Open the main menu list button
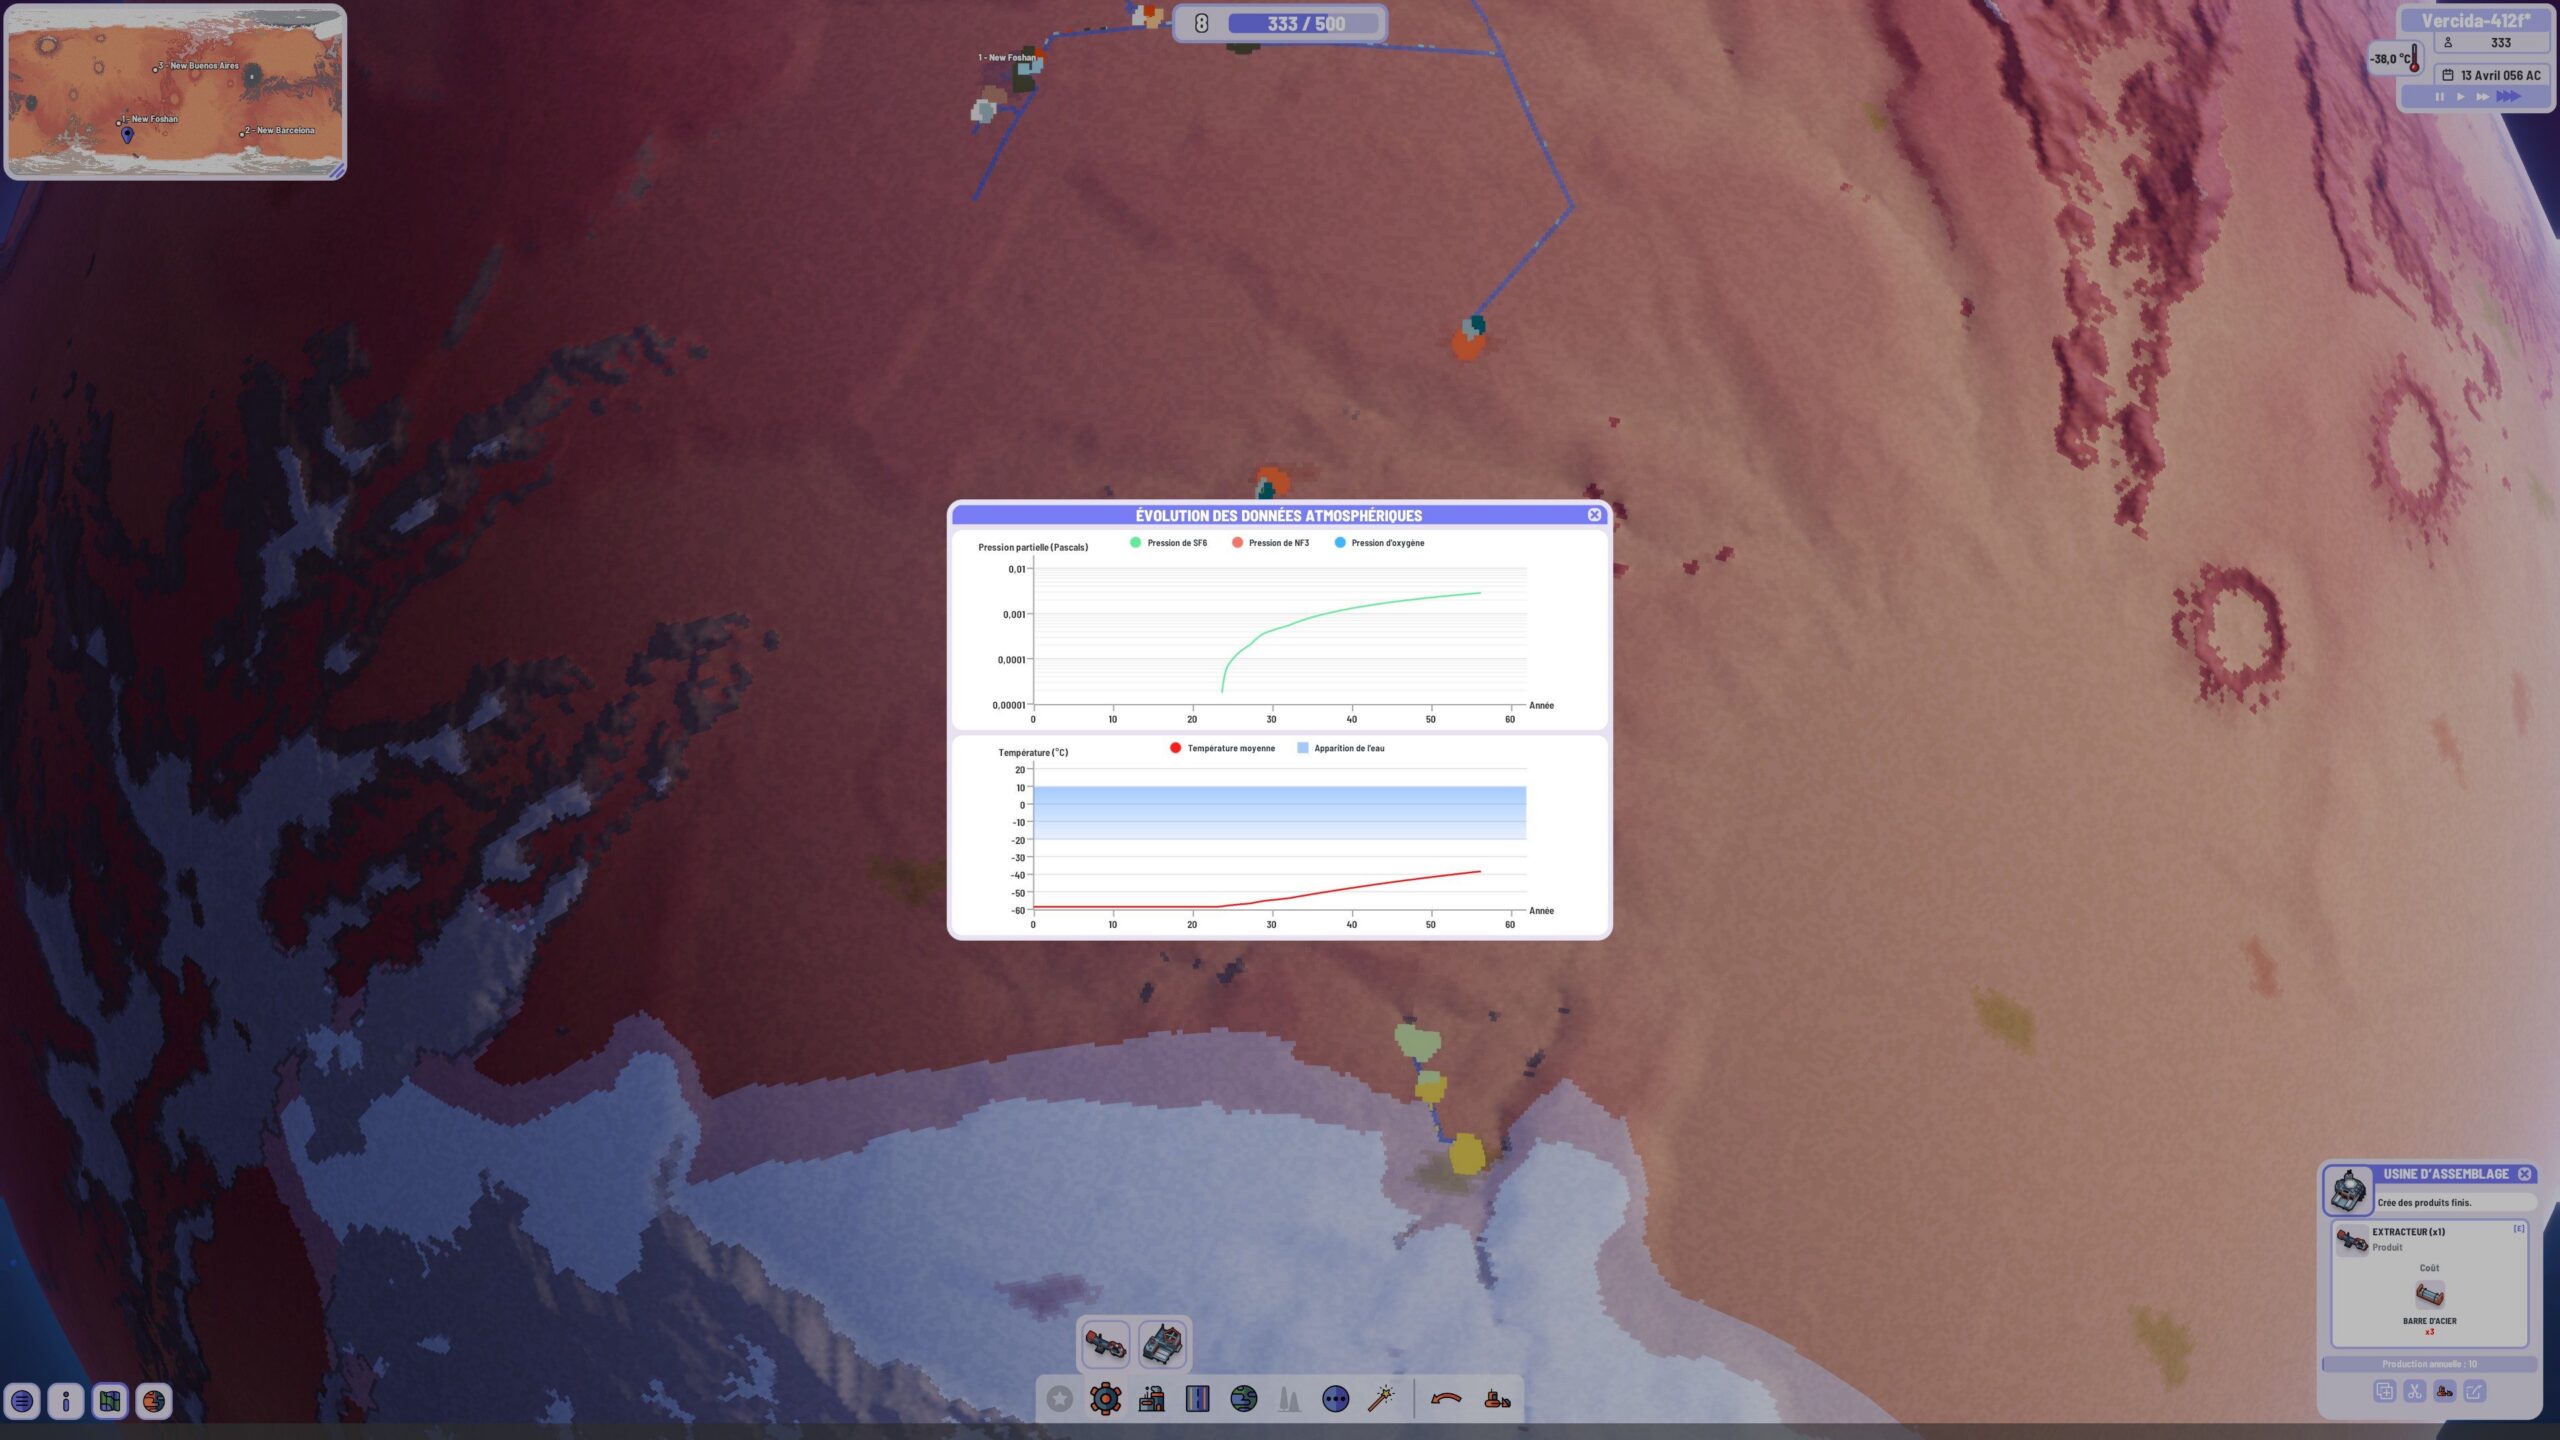This screenshot has height=1440, width=2560. point(22,1402)
